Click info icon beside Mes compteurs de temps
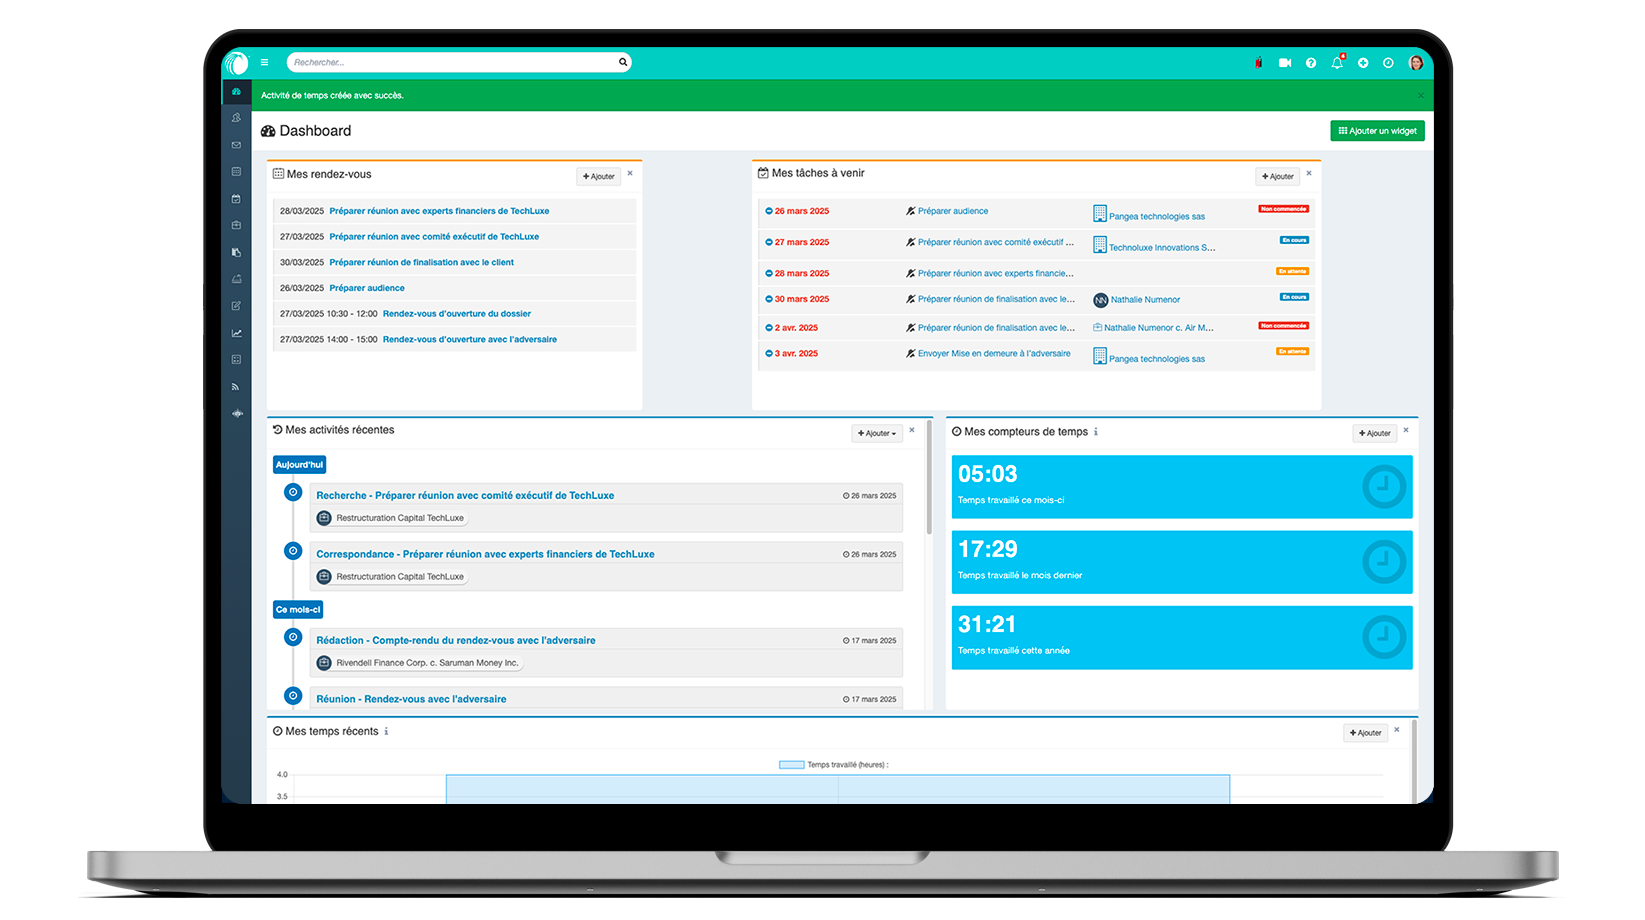The height and width of the screenshot is (920, 1645). [x=1096, y=432]
